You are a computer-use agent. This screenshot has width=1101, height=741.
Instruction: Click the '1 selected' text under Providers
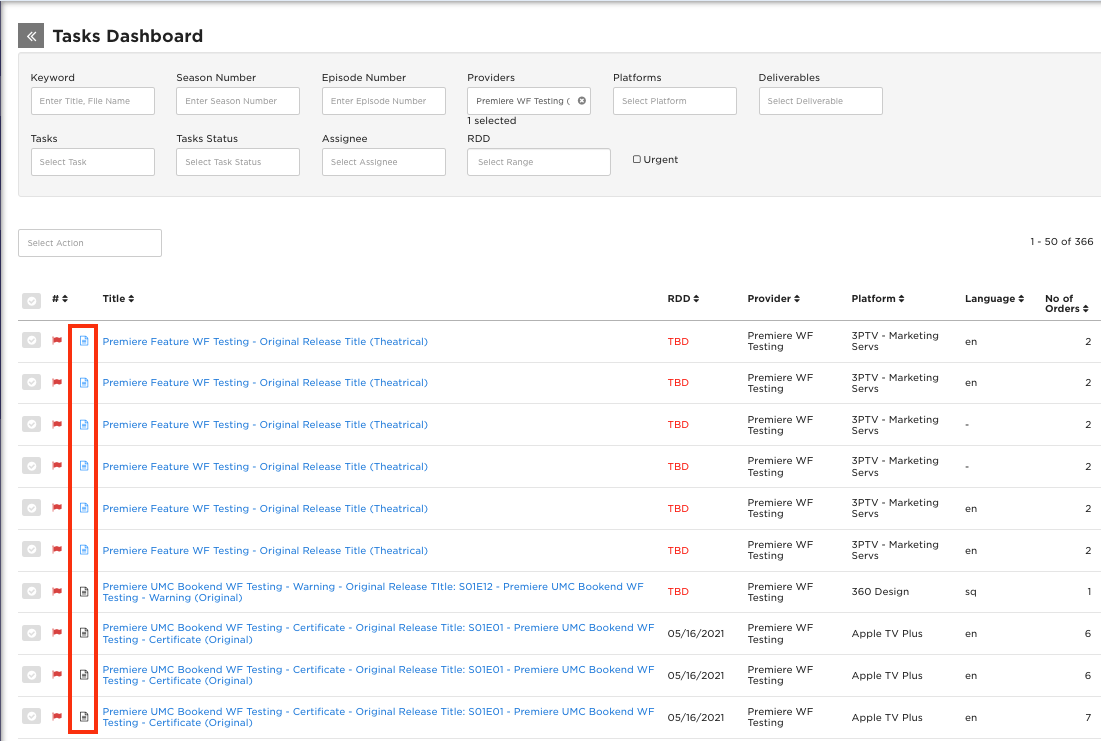click(x=492, y=120)
